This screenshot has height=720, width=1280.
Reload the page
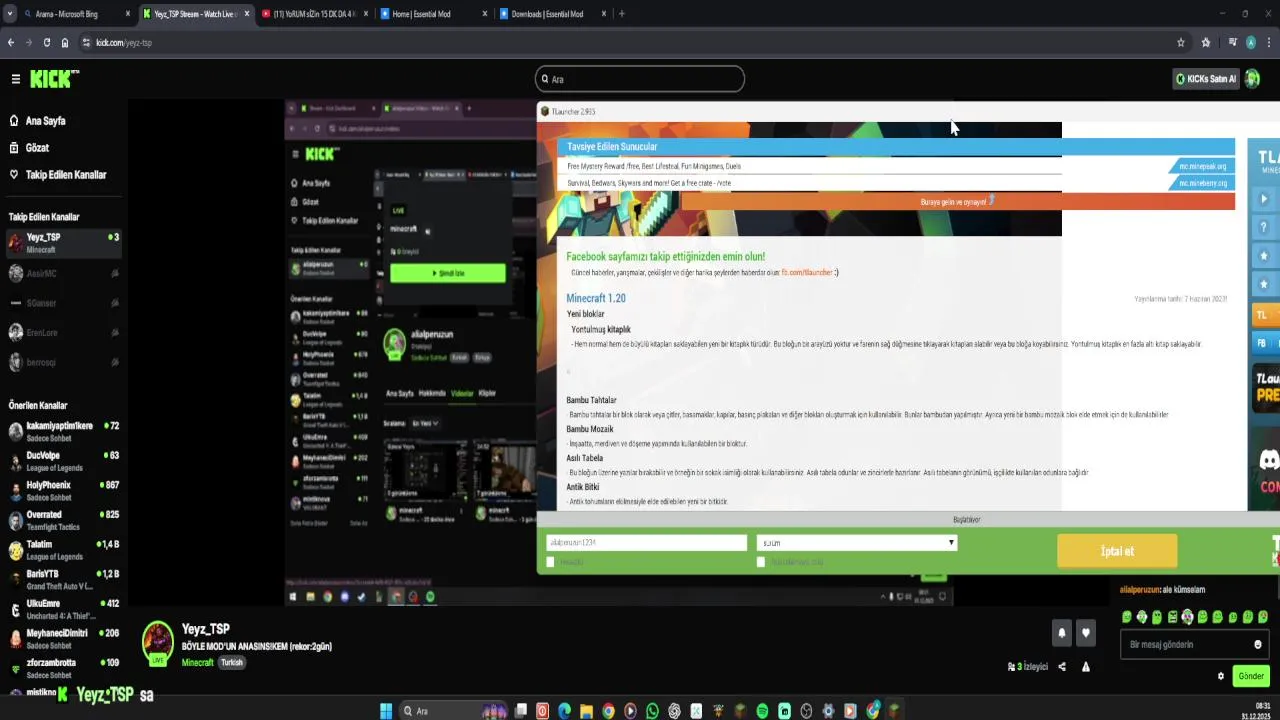[46, 43]
